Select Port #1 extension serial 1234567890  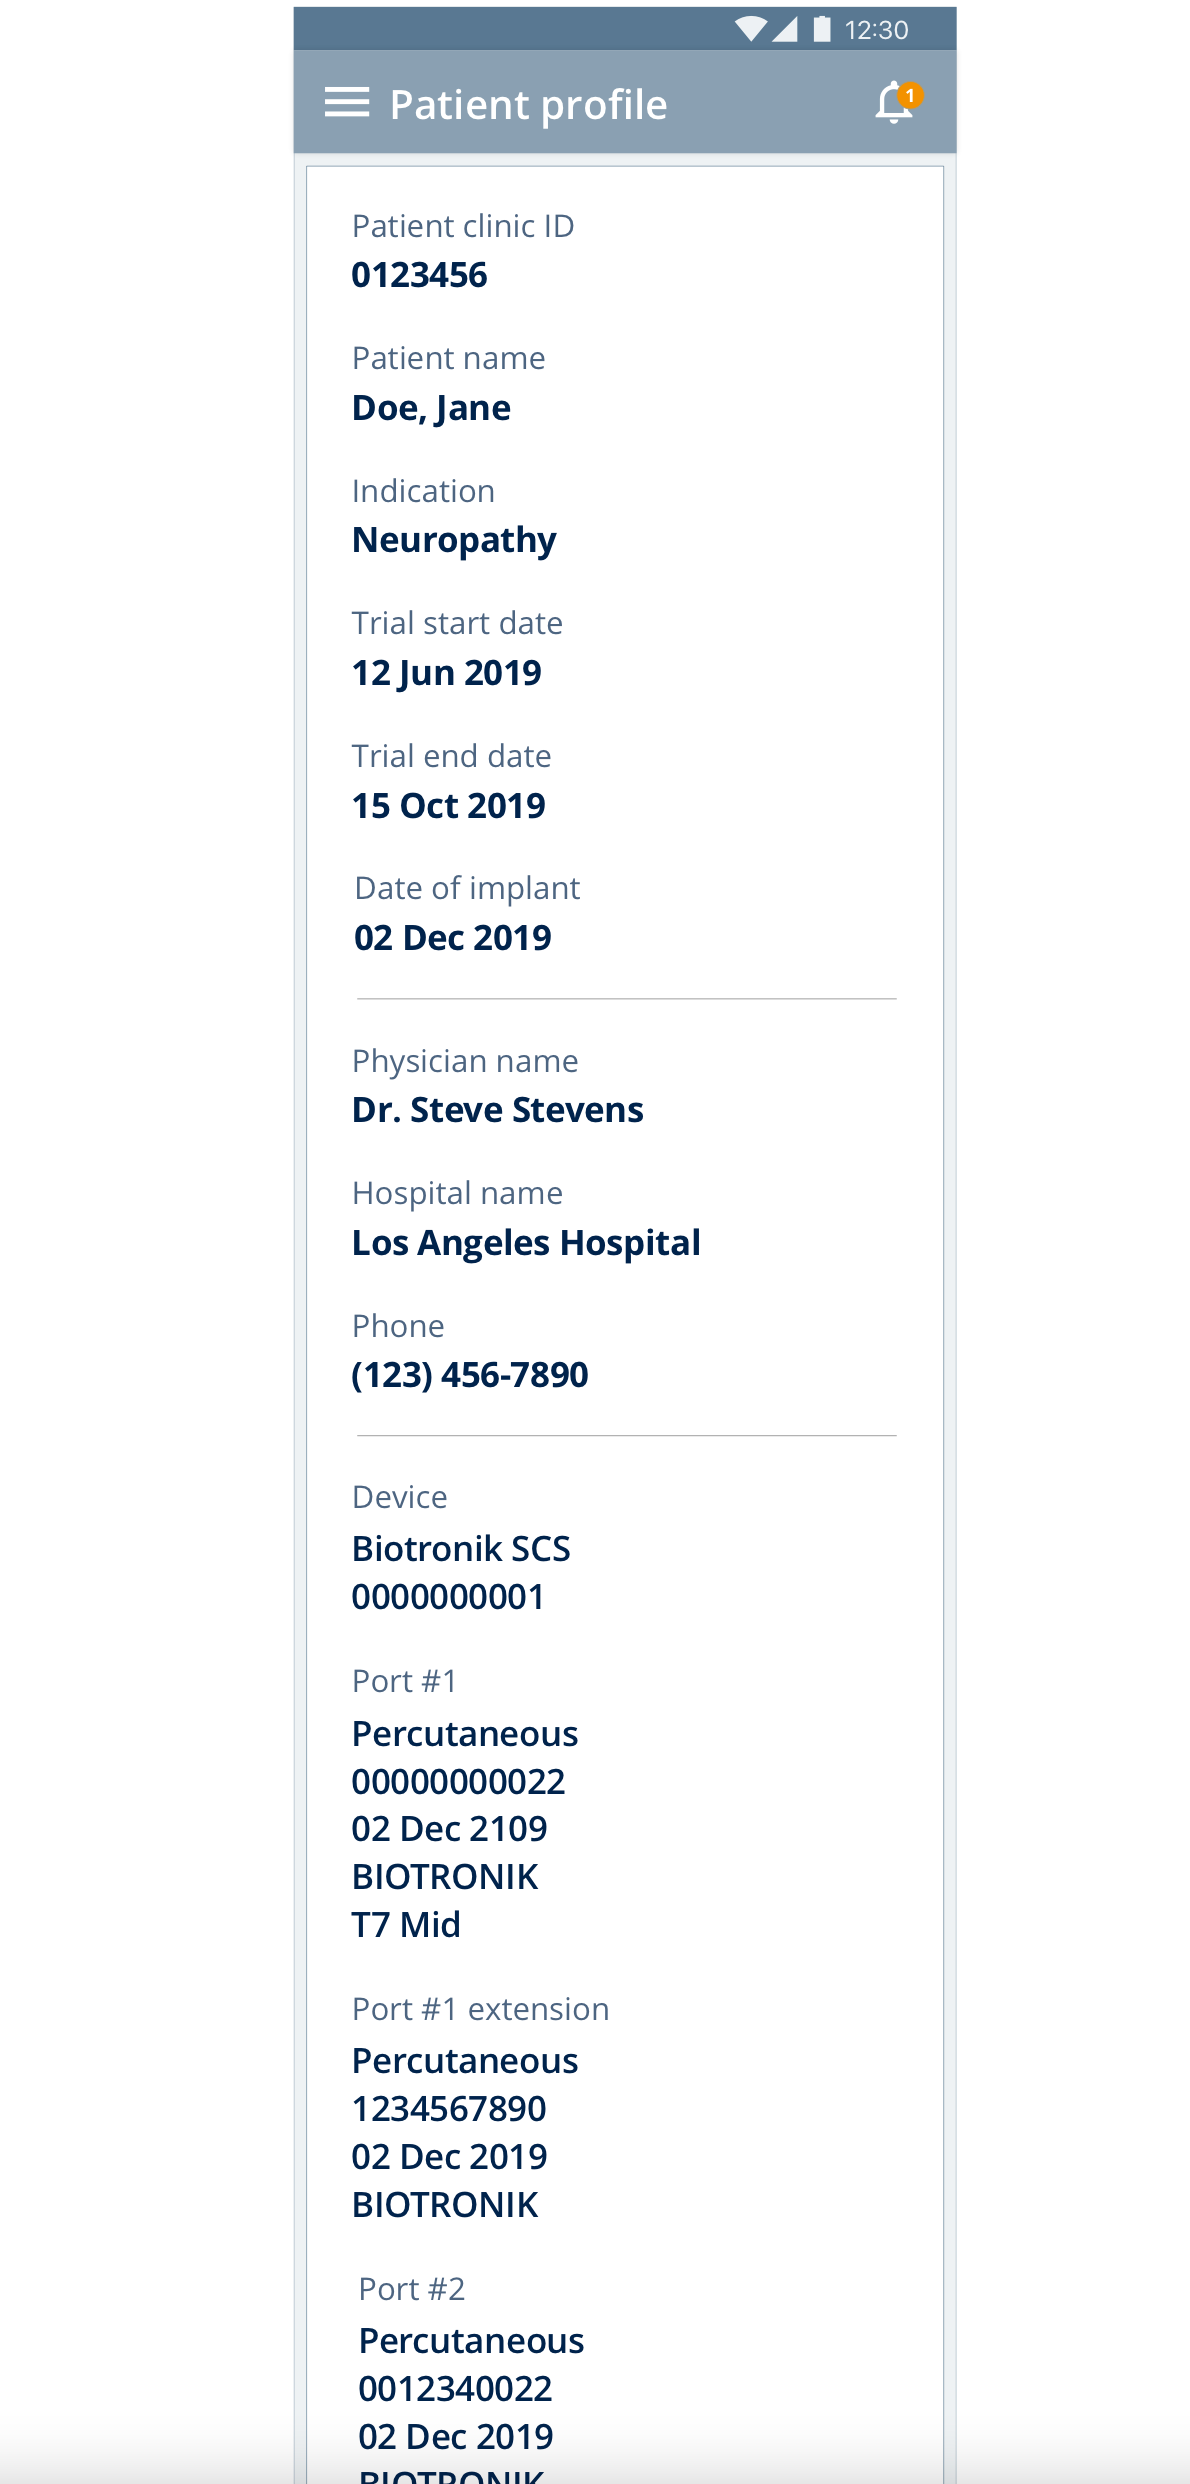pyautogui.click(x=449, y=2109)
